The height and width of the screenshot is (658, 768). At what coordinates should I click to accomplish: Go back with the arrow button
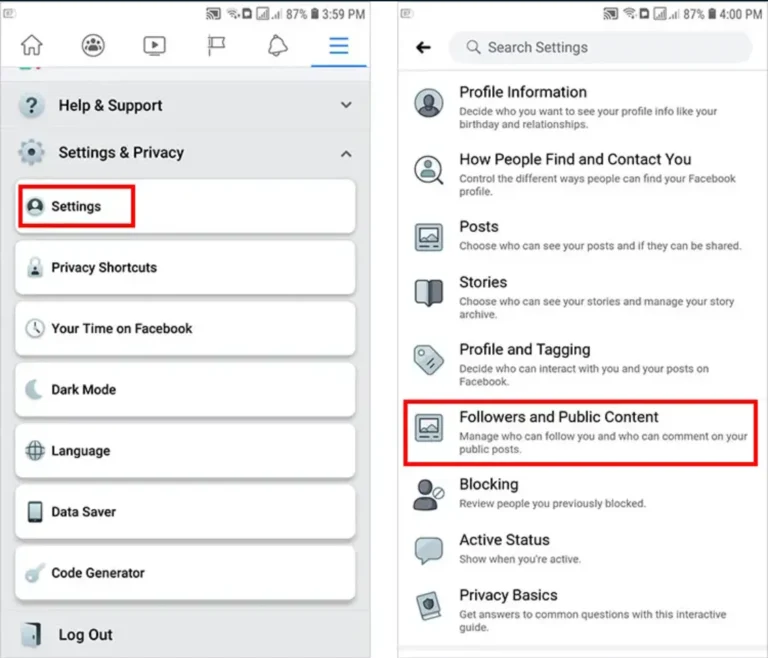(423, 47)
